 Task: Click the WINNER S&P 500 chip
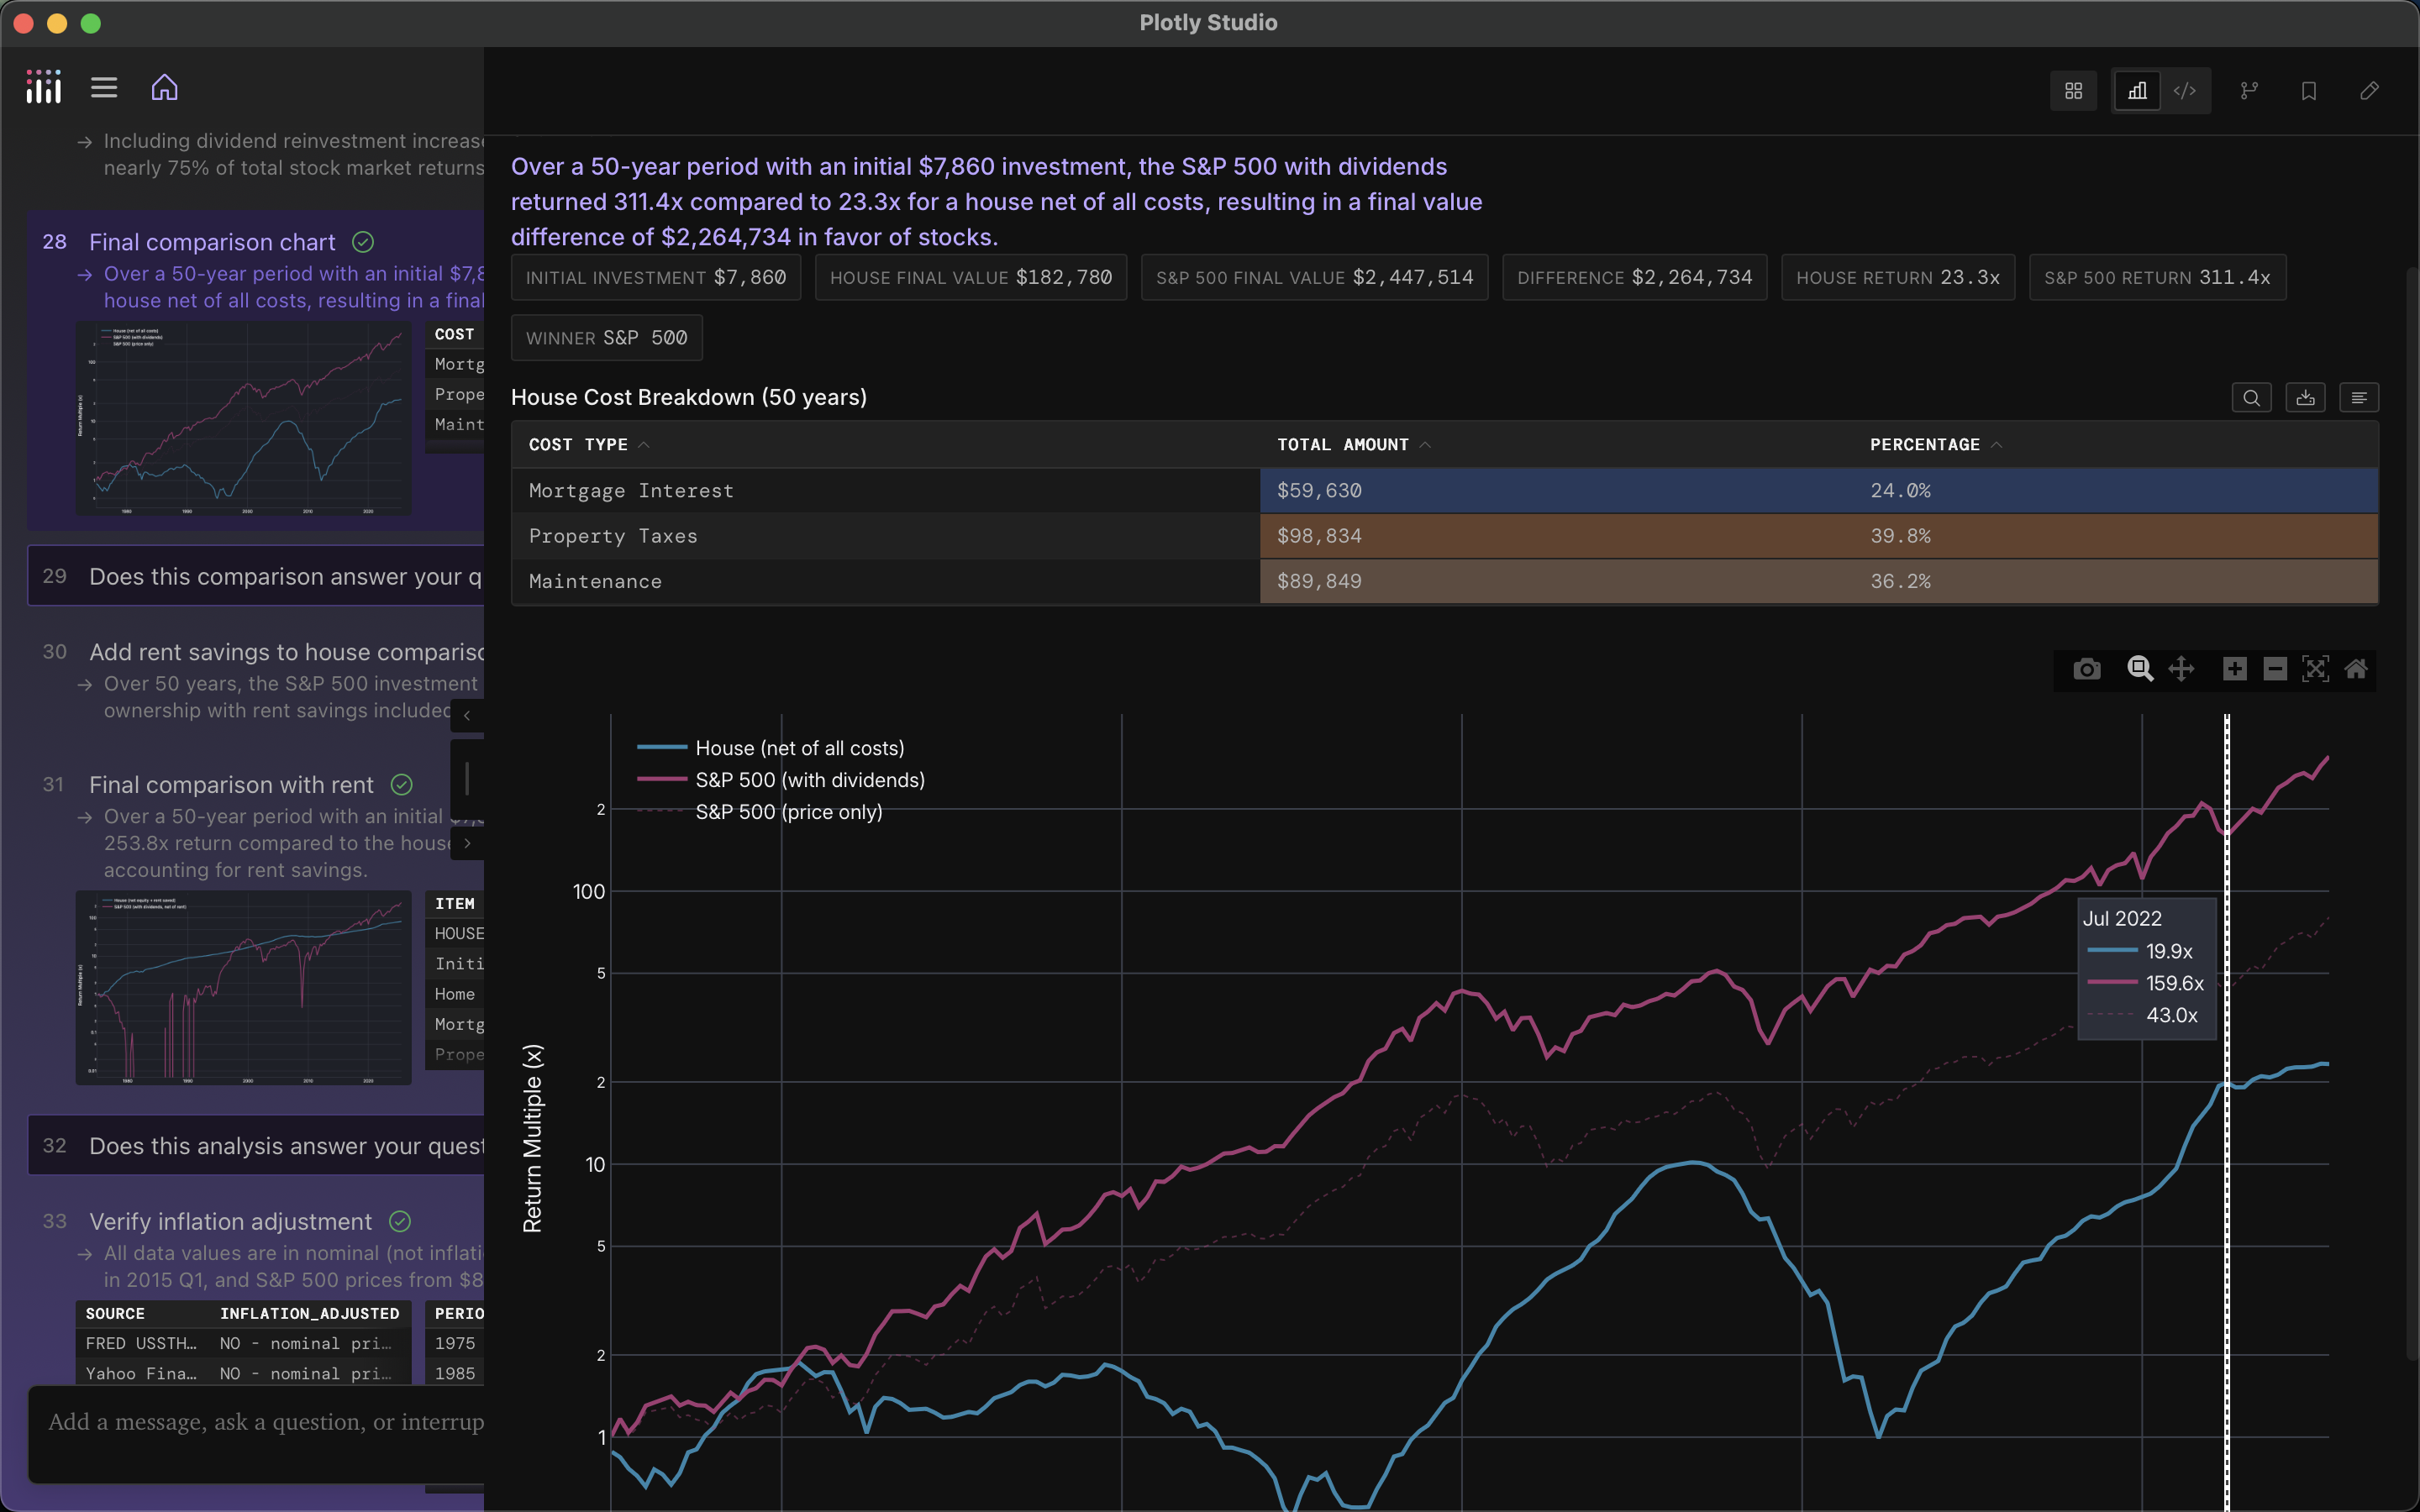click(x=607, y=338)
